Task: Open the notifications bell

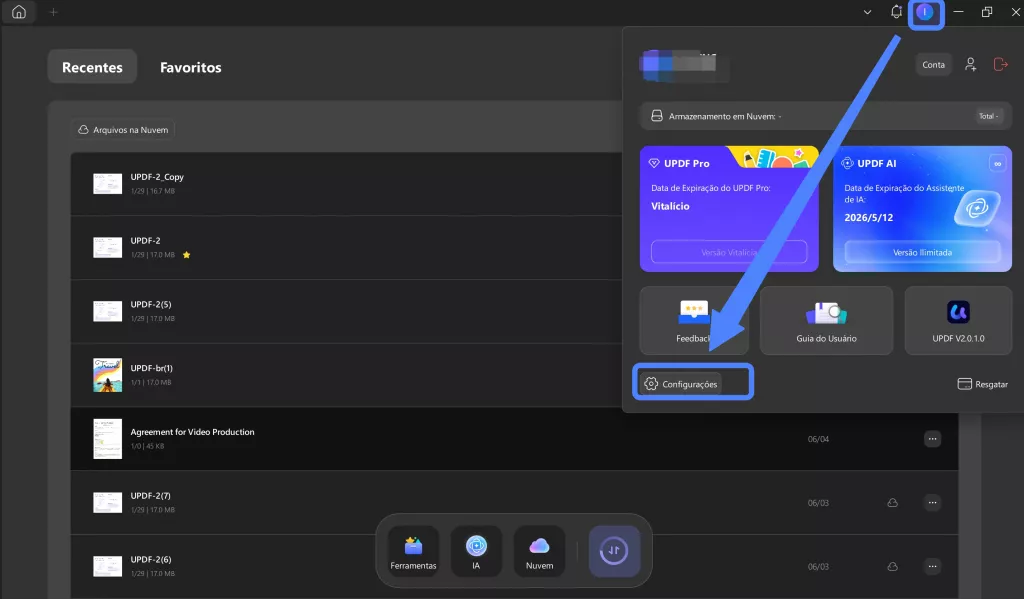Action: click(896, 12)
